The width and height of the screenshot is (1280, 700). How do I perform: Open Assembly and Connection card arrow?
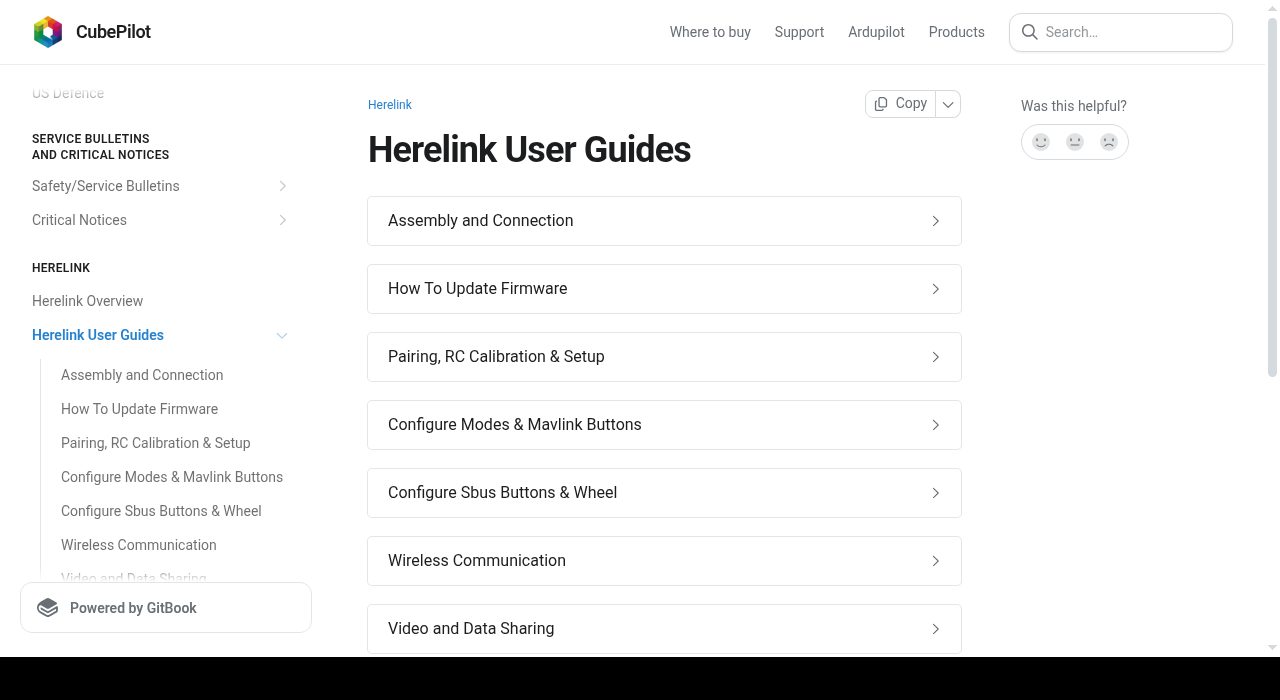coord(936,221)
